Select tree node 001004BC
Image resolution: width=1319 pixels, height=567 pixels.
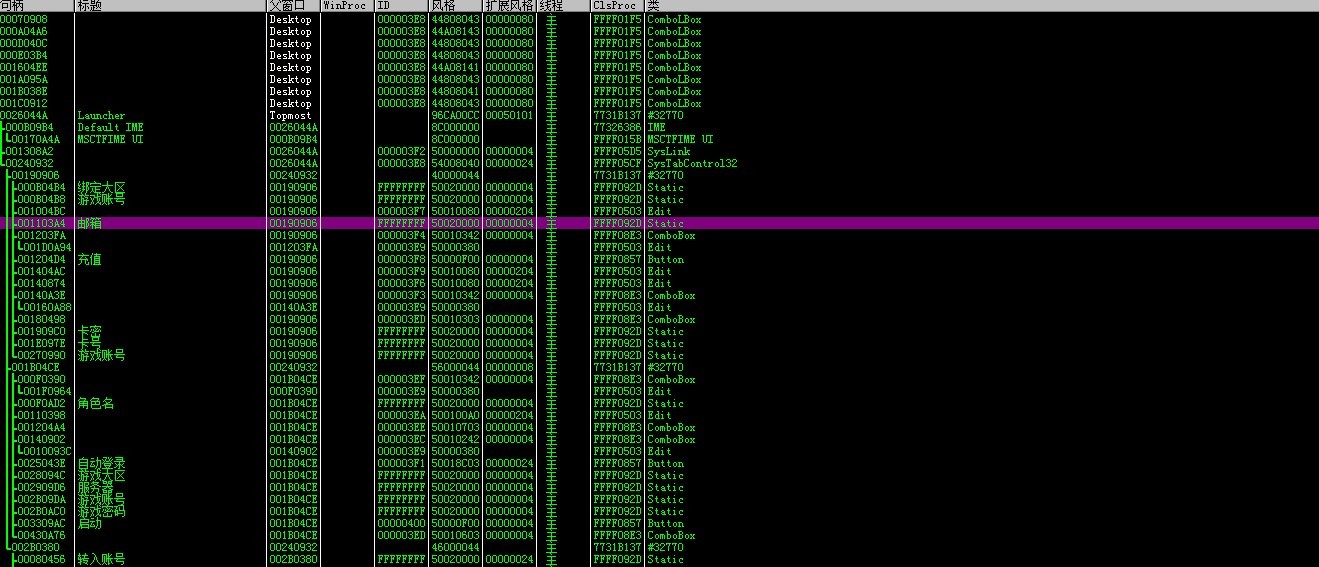[42, 212]
